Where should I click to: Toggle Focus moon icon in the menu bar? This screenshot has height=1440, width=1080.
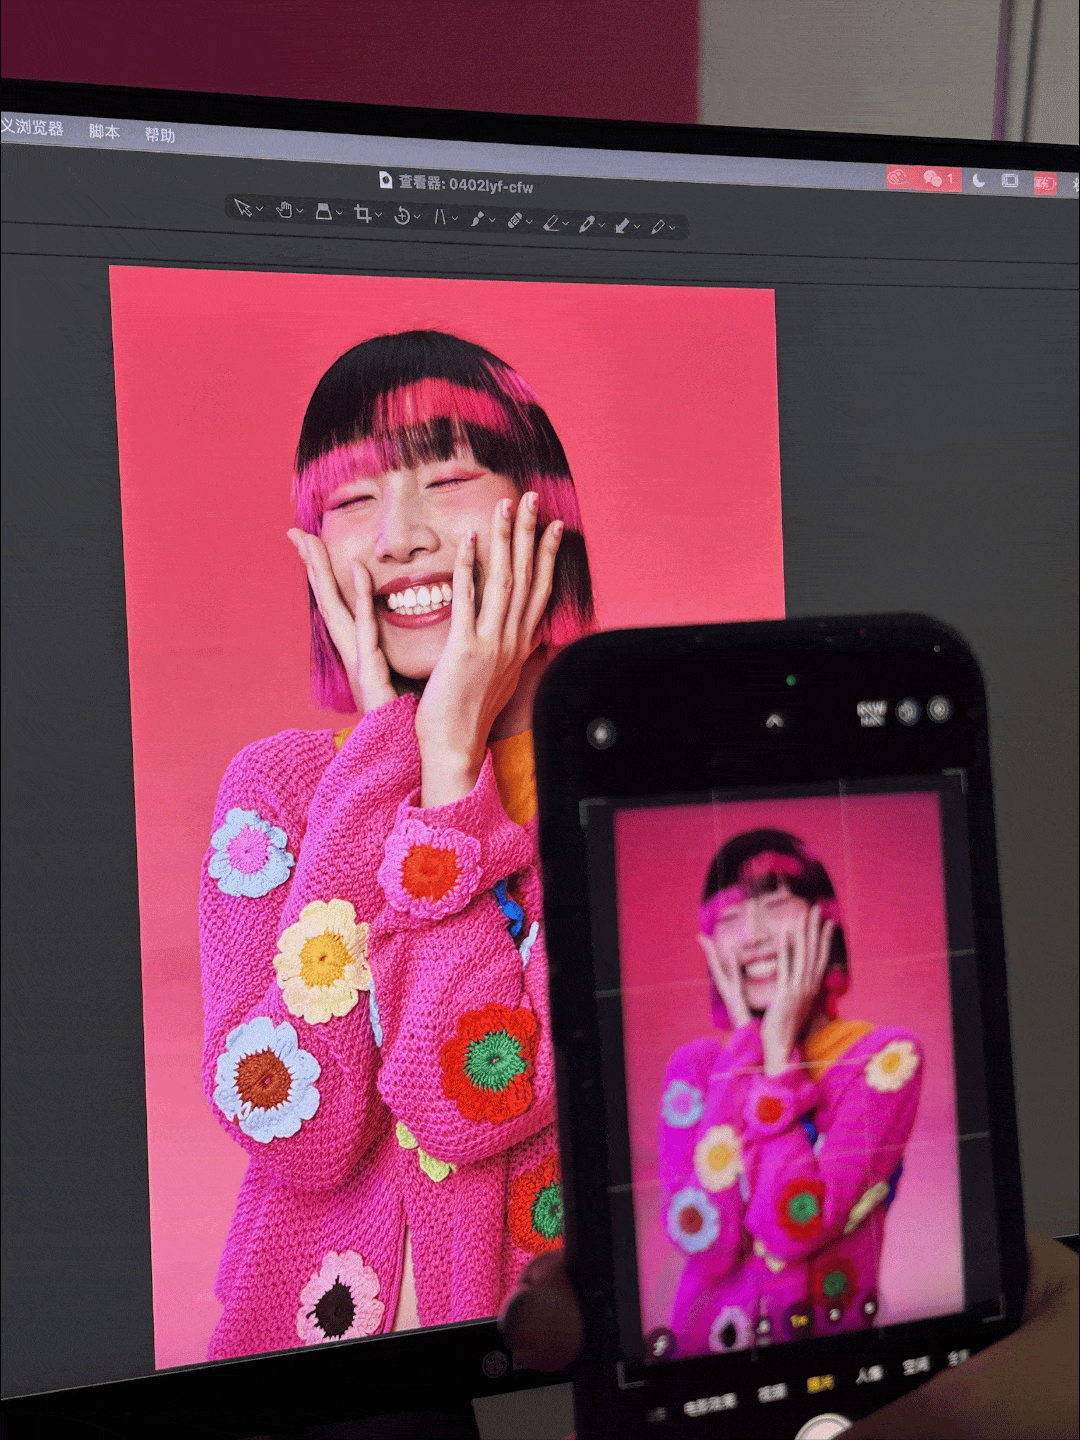[979, 180]
